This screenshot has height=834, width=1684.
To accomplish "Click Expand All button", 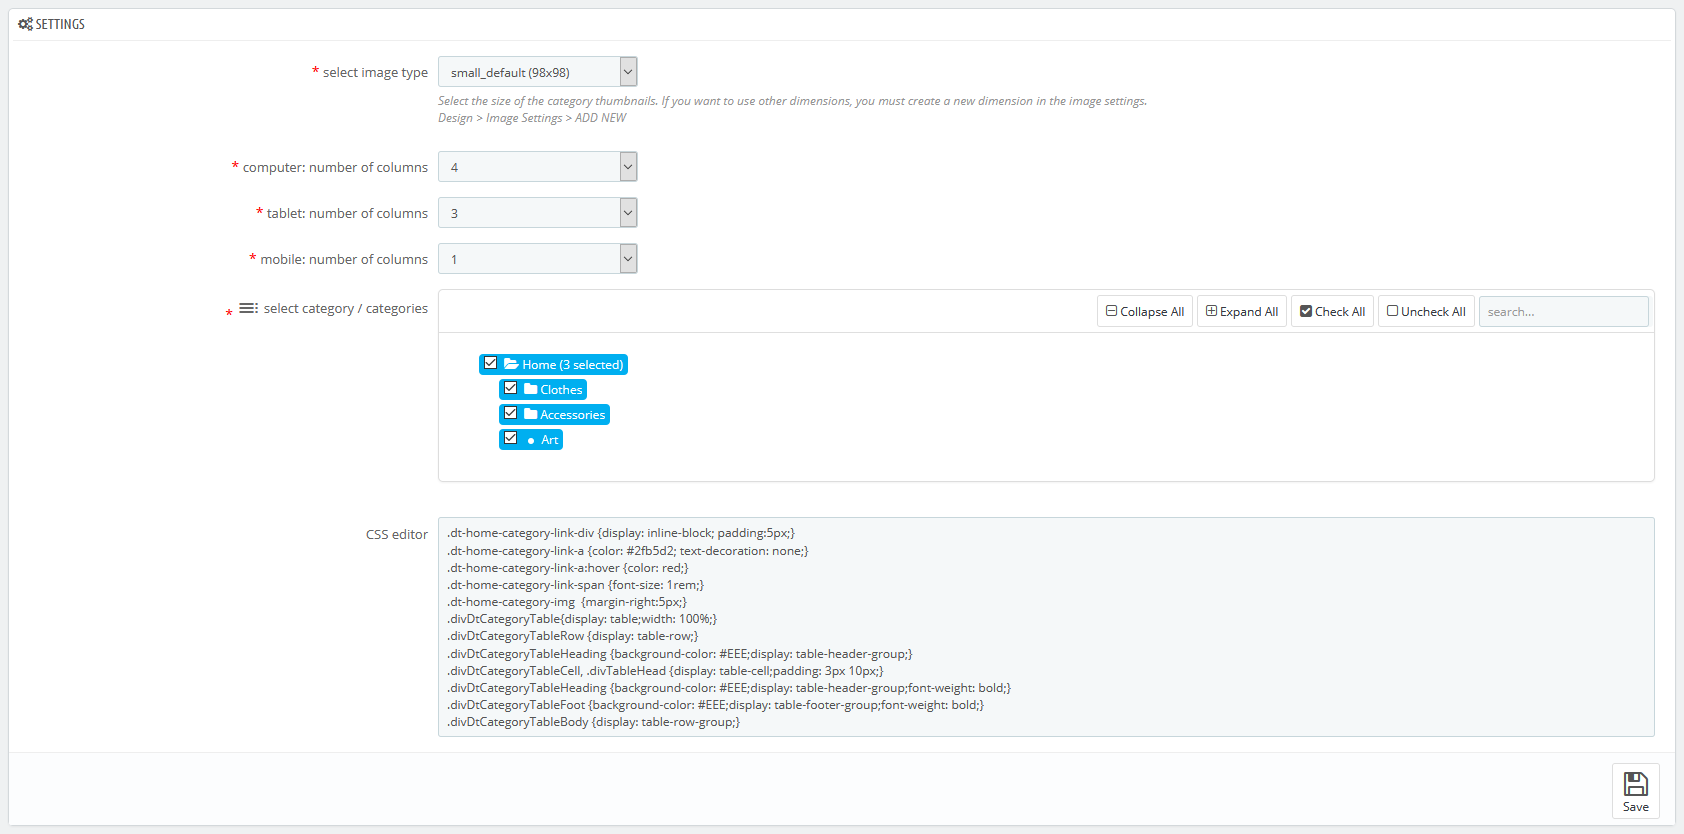I will (x=1242, y=311).
